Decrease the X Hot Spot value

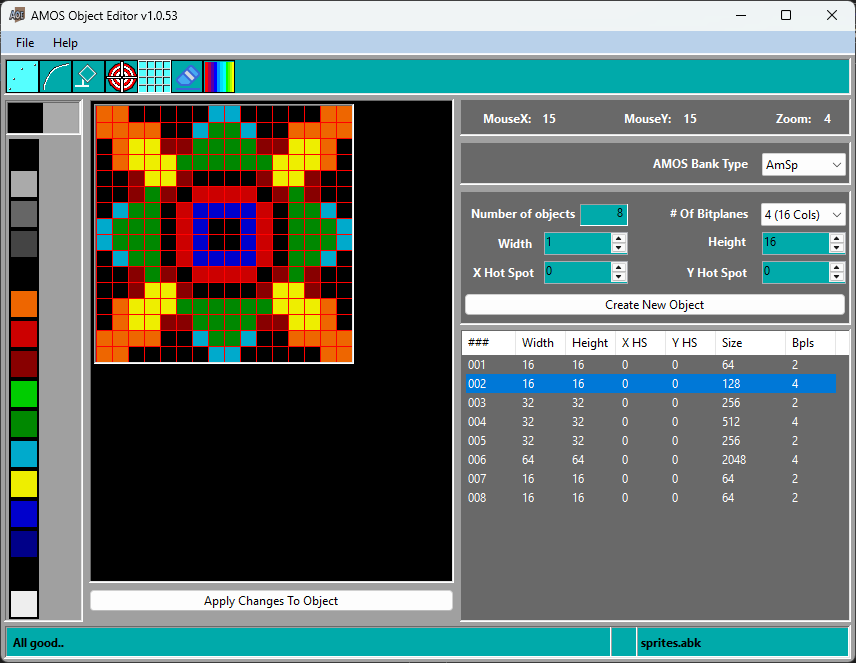coord(619,277)
